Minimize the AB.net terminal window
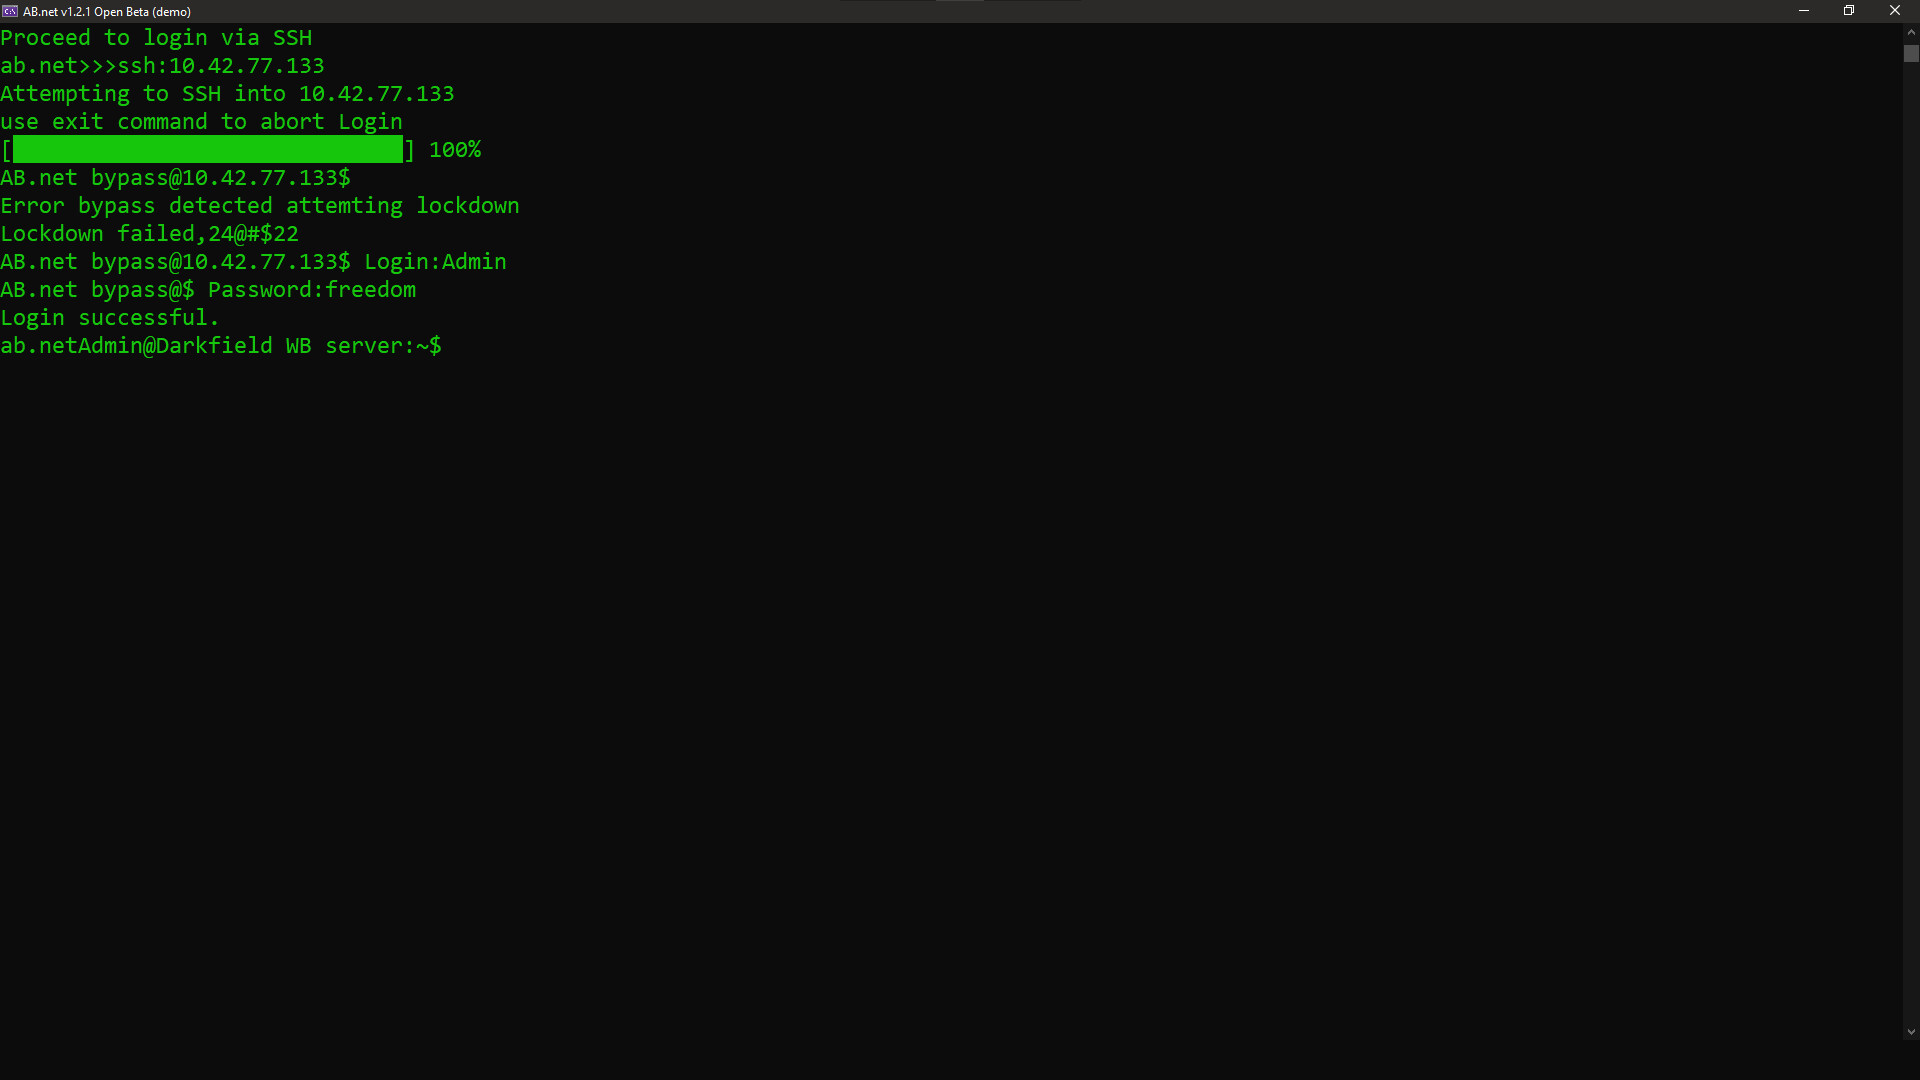The width and height of the screenshot is (1920, 1080). pos(1803,11)
